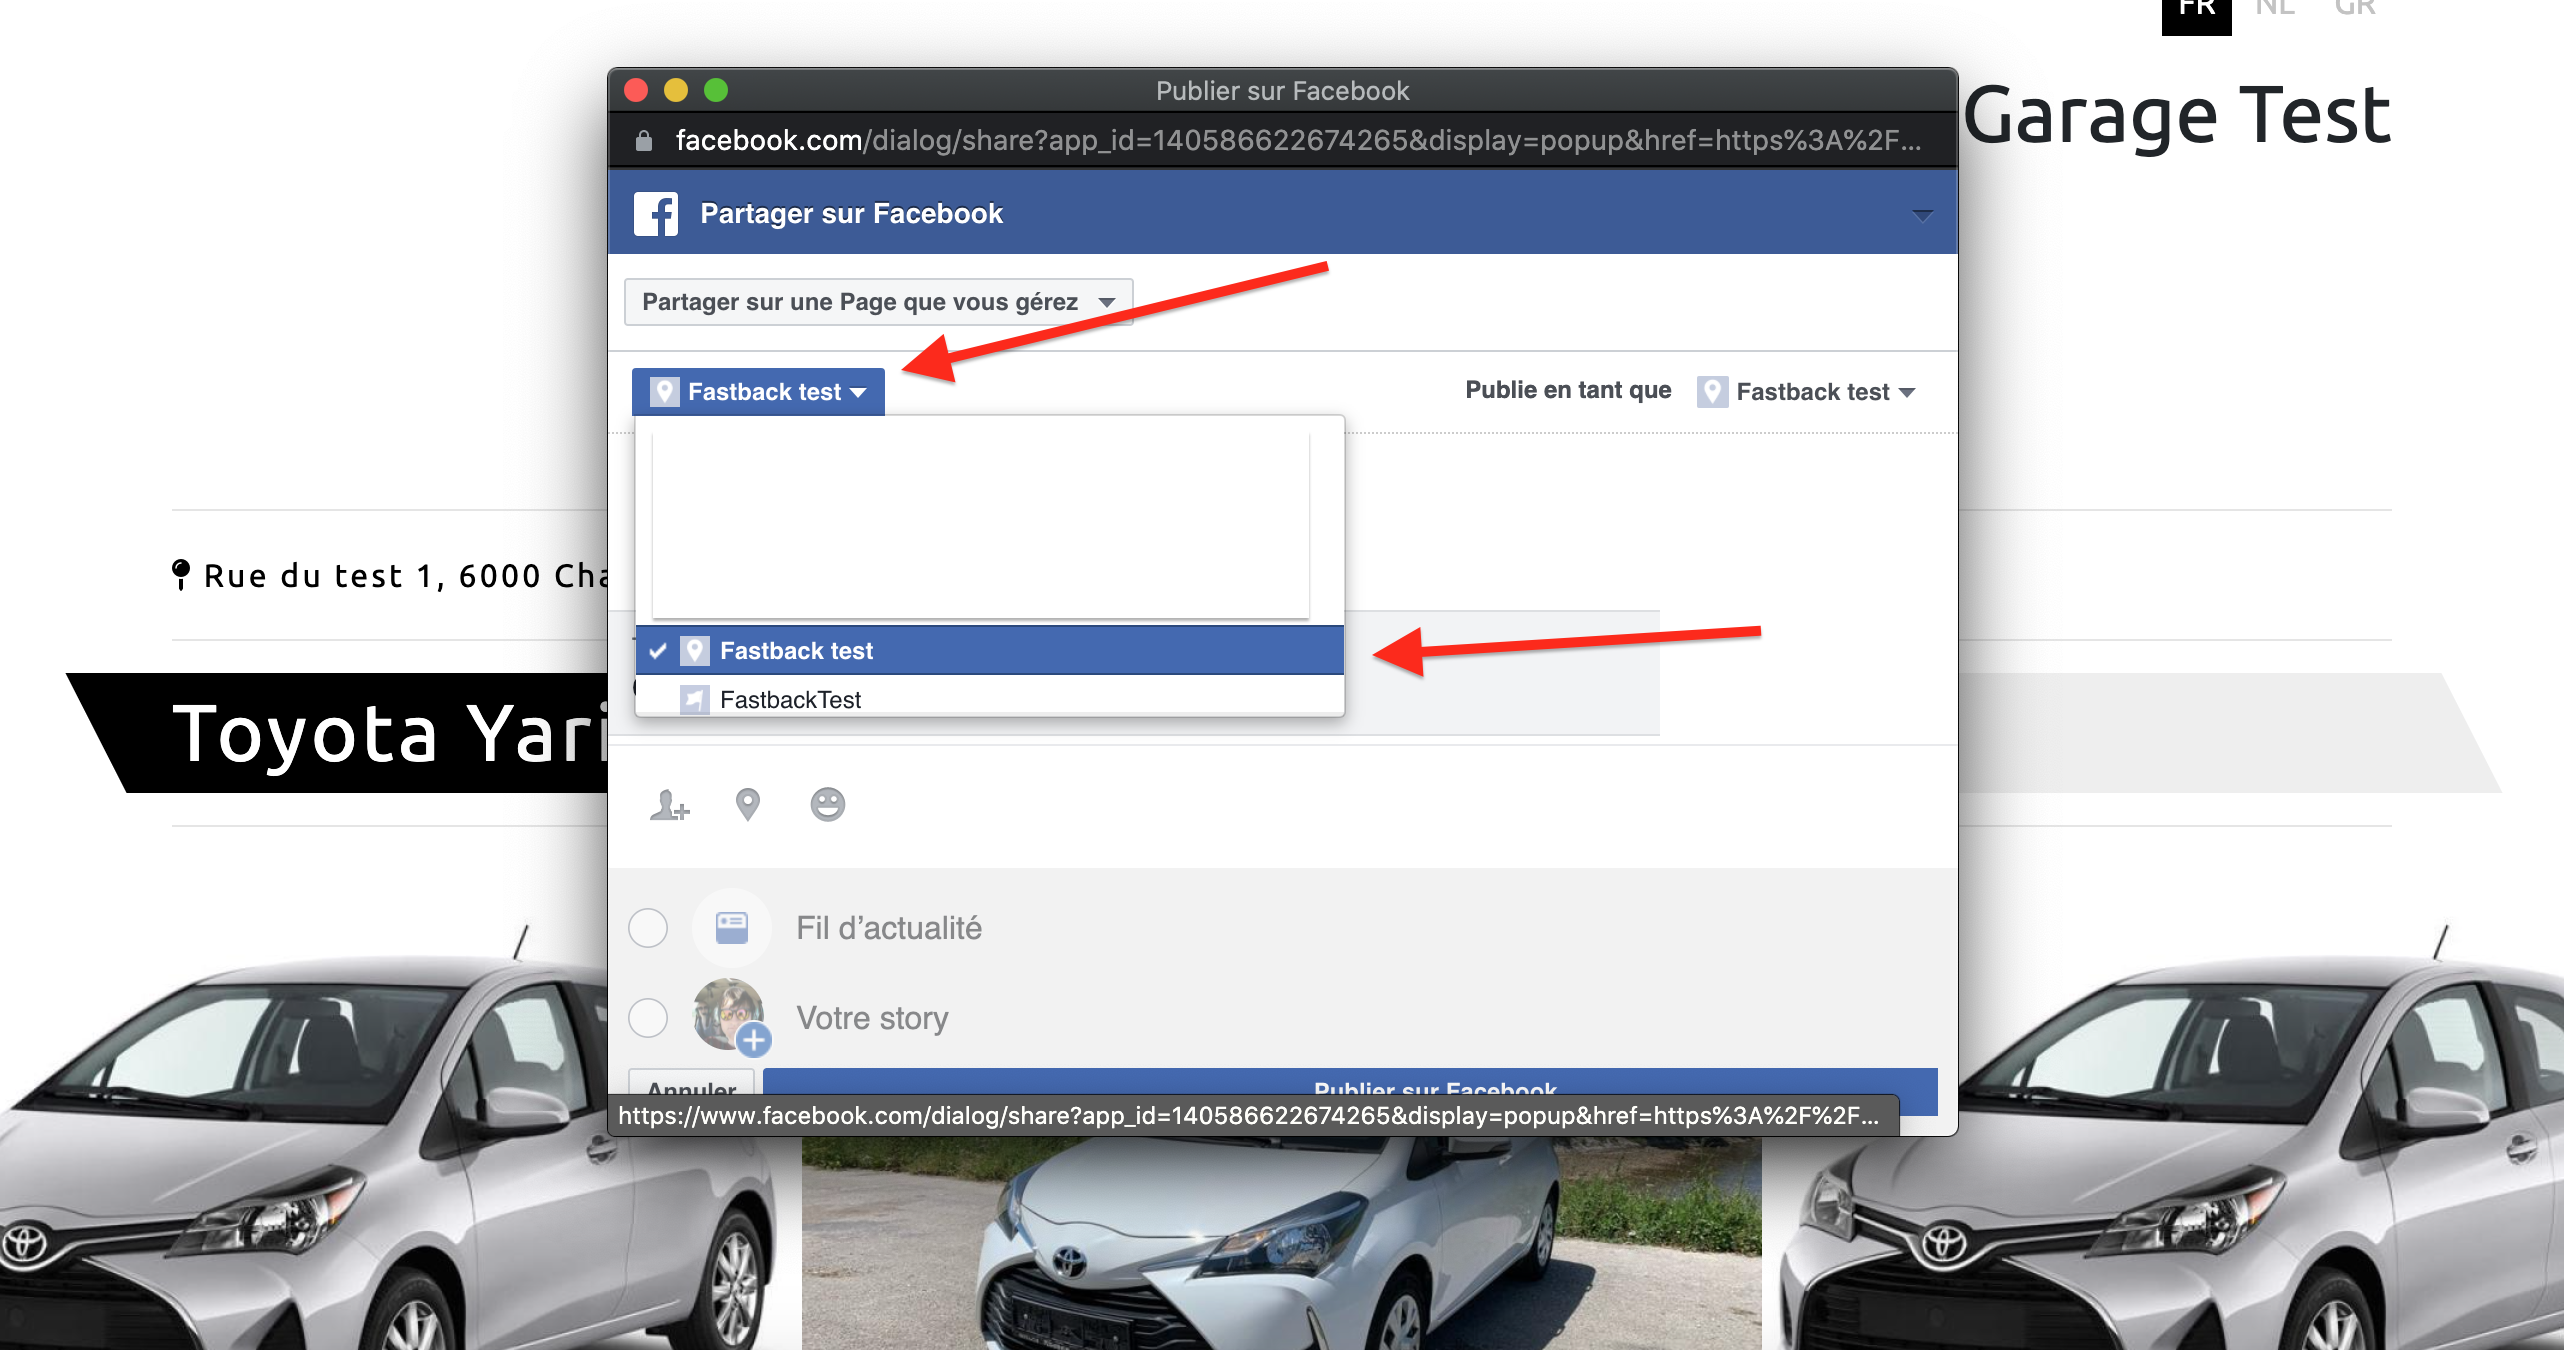Viewport: 2564px width, 1350px height.
Task: Click the 'Publier sur Facebook' button
Action: coord(1350,1083)
